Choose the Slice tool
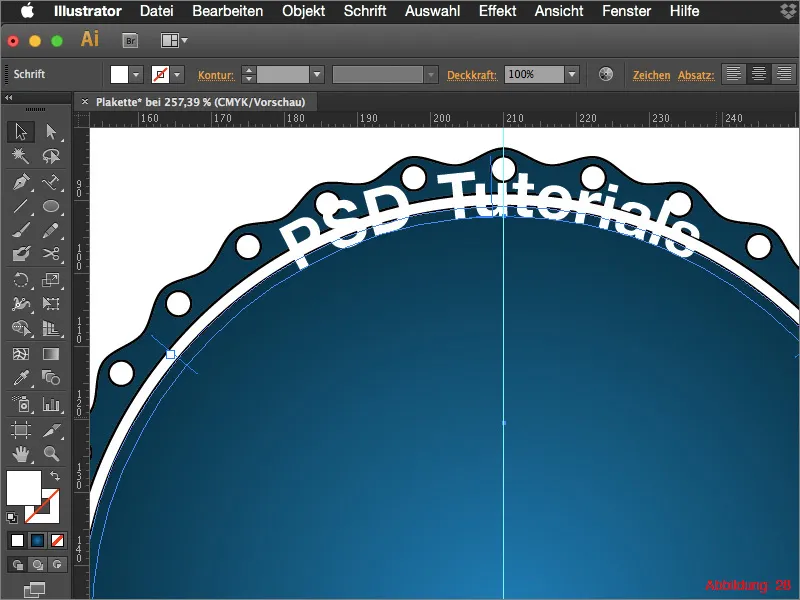 coord(51,430)
